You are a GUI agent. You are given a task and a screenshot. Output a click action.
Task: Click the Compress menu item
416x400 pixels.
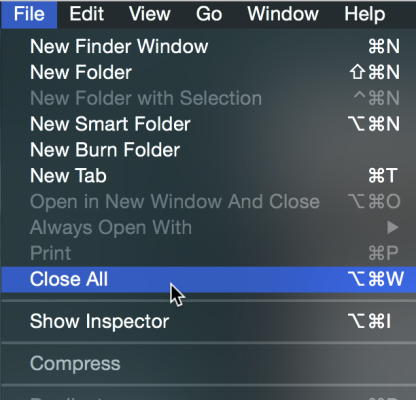208,363
